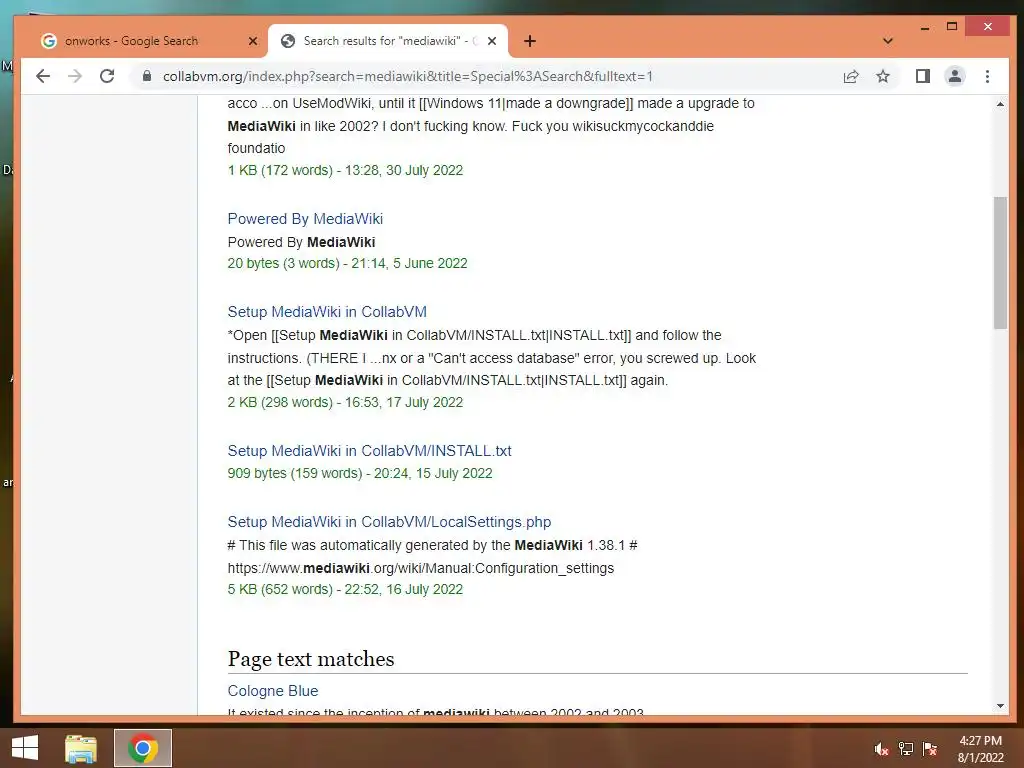Click the browser forward arrow

(75, 76)
